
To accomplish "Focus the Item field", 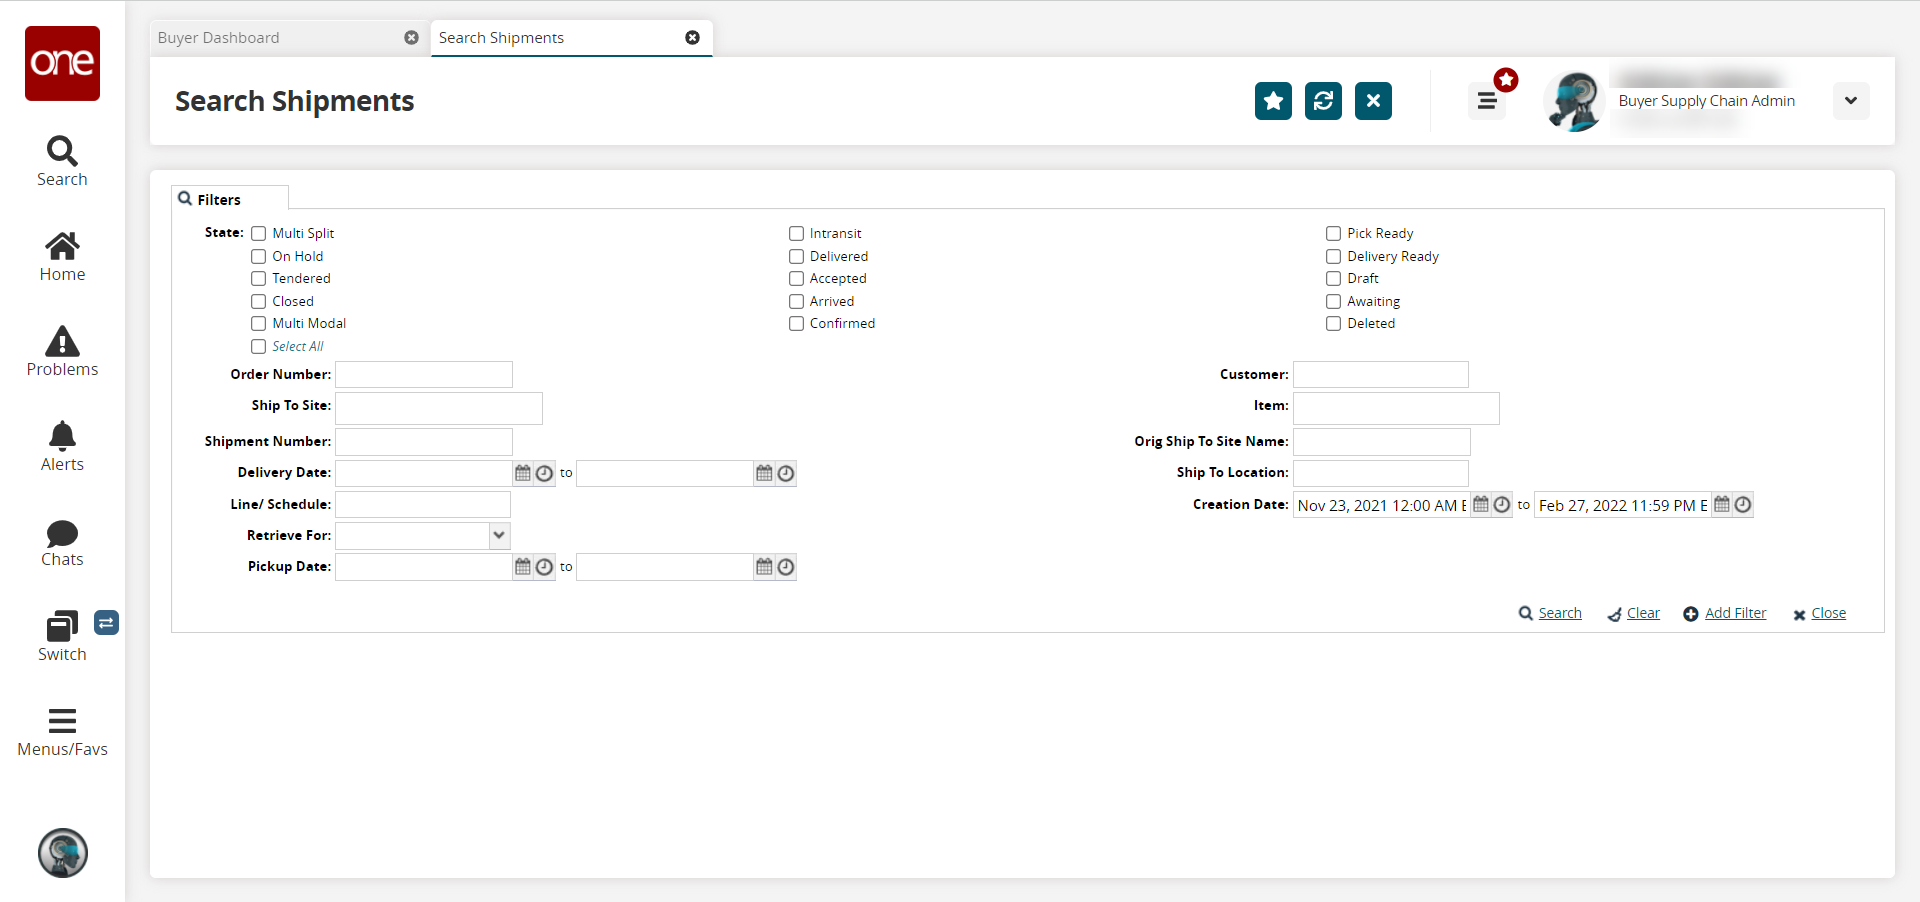I will tap(1396, 408).
